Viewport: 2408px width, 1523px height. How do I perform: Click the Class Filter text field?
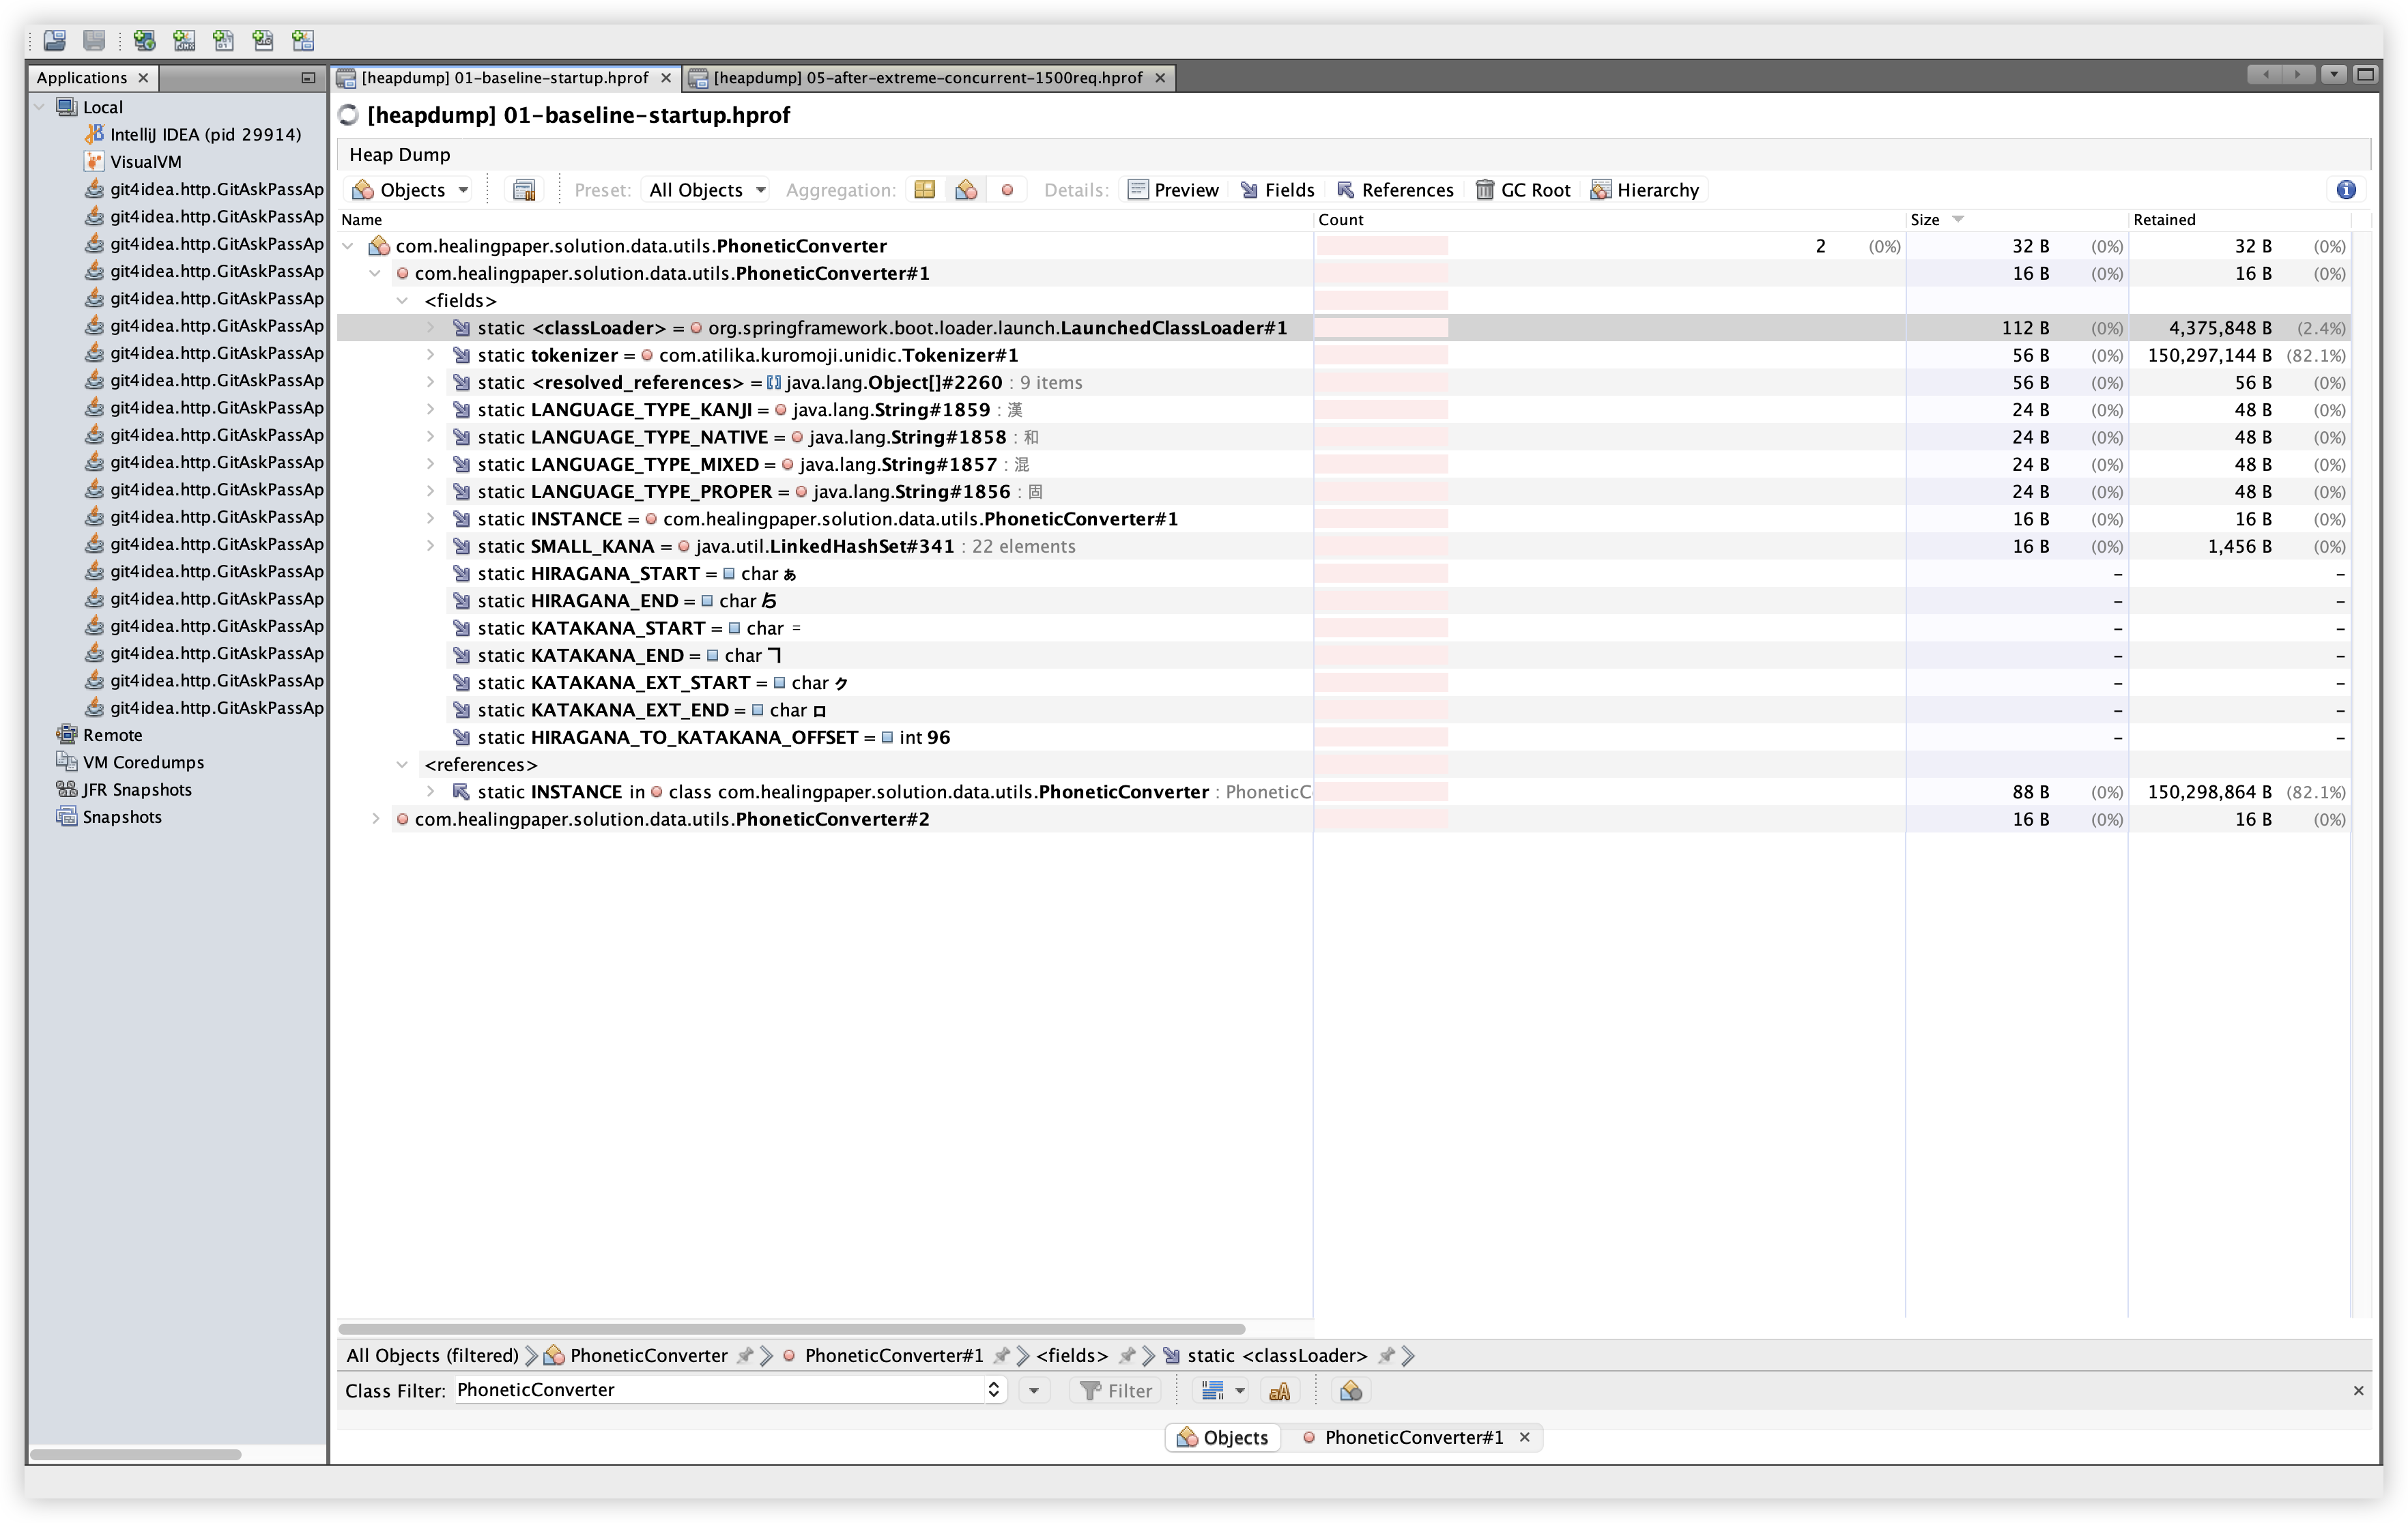pos(720,1390)
